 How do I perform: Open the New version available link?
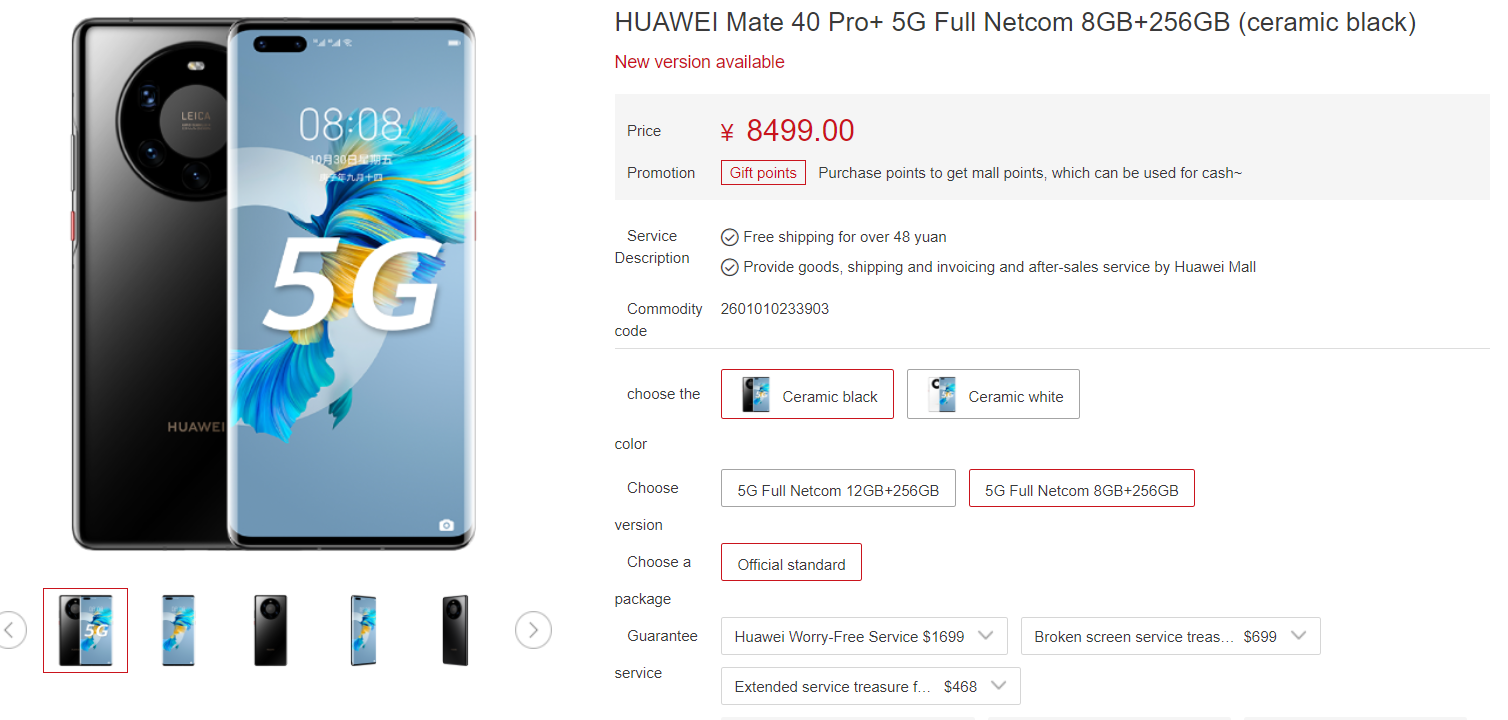[x=699, y=61]
